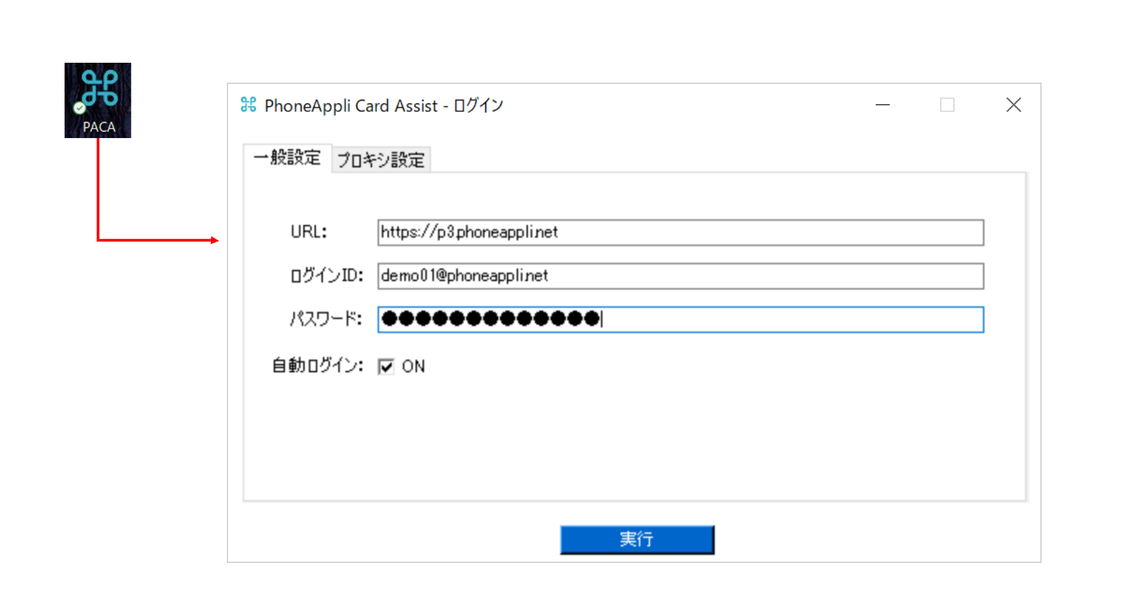1148x615 pixels.
Task: Switch to the 一般設定 tab
Action: click(x=287, y=158)
